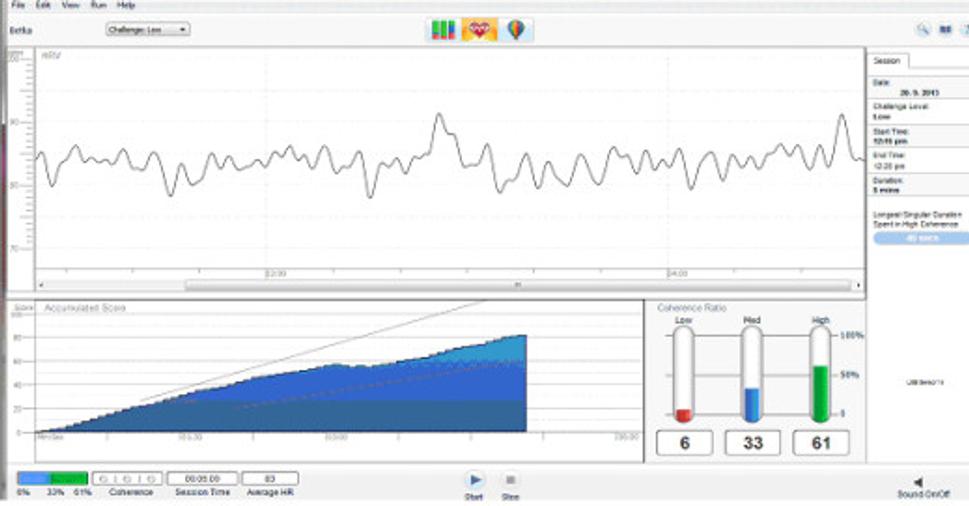Click the Accumulated Score label
This screenshot has width=969, height=506.
pyautogui.click(x=85, y=308)
